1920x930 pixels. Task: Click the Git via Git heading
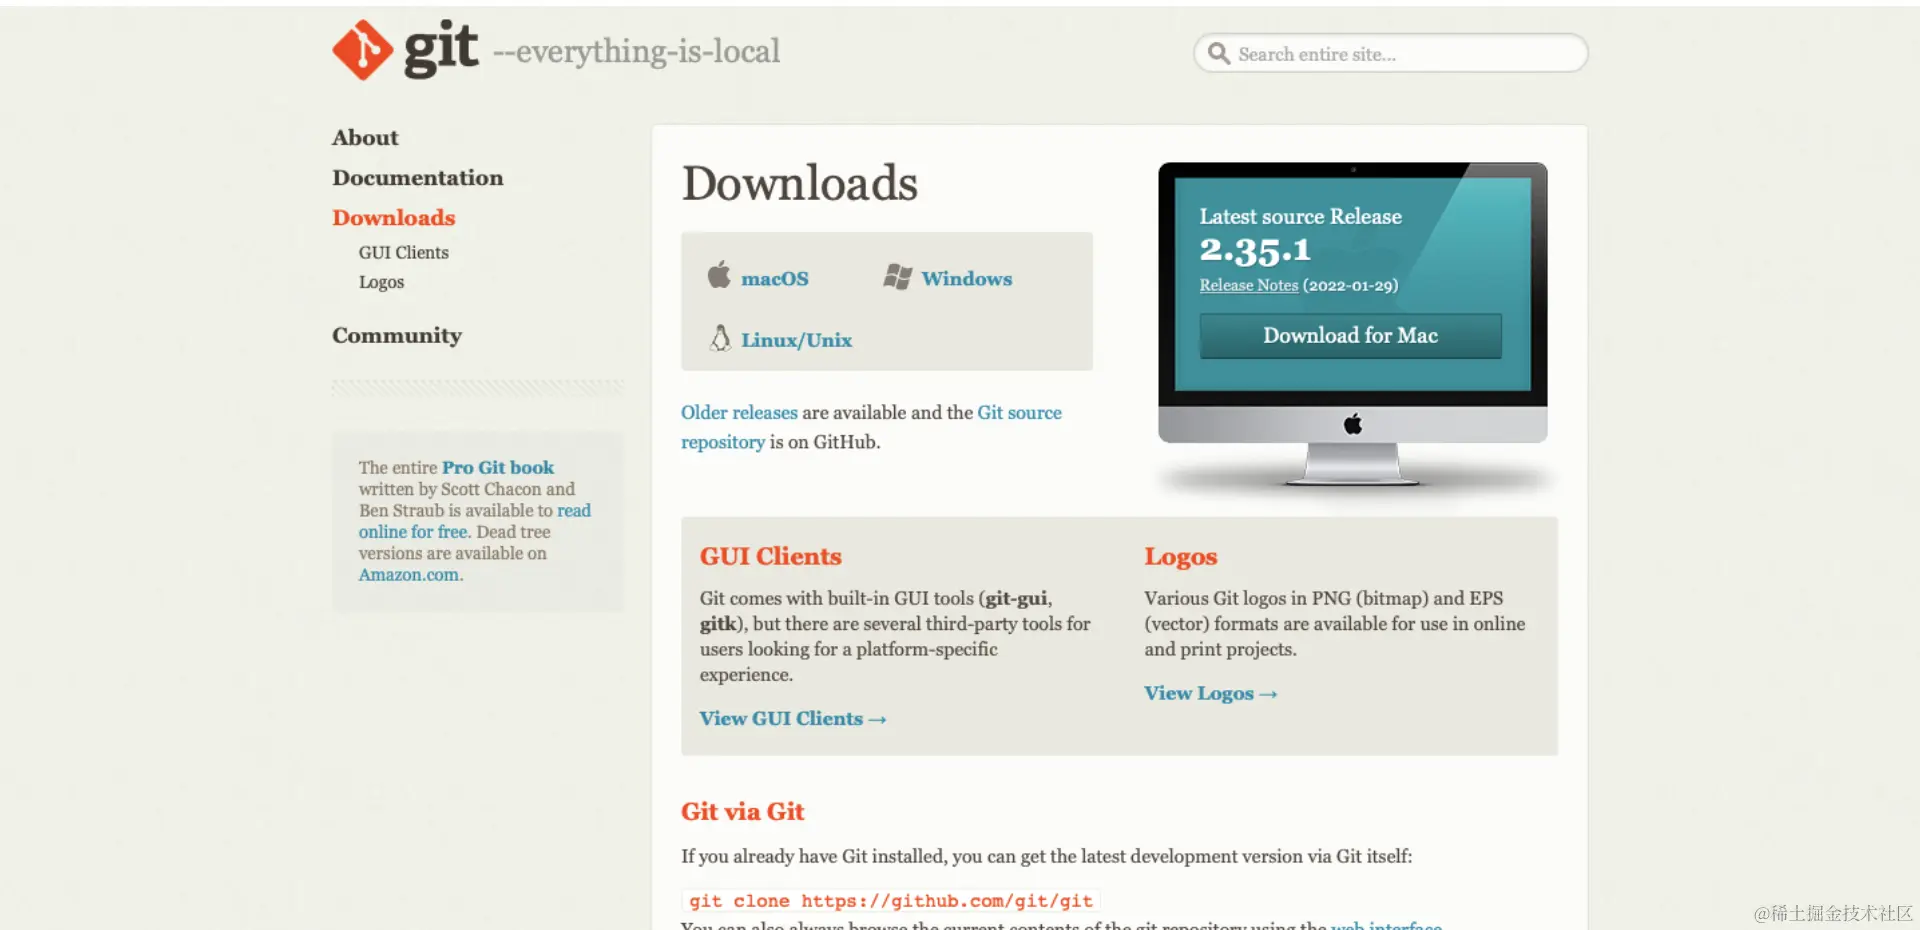point(743,812)
